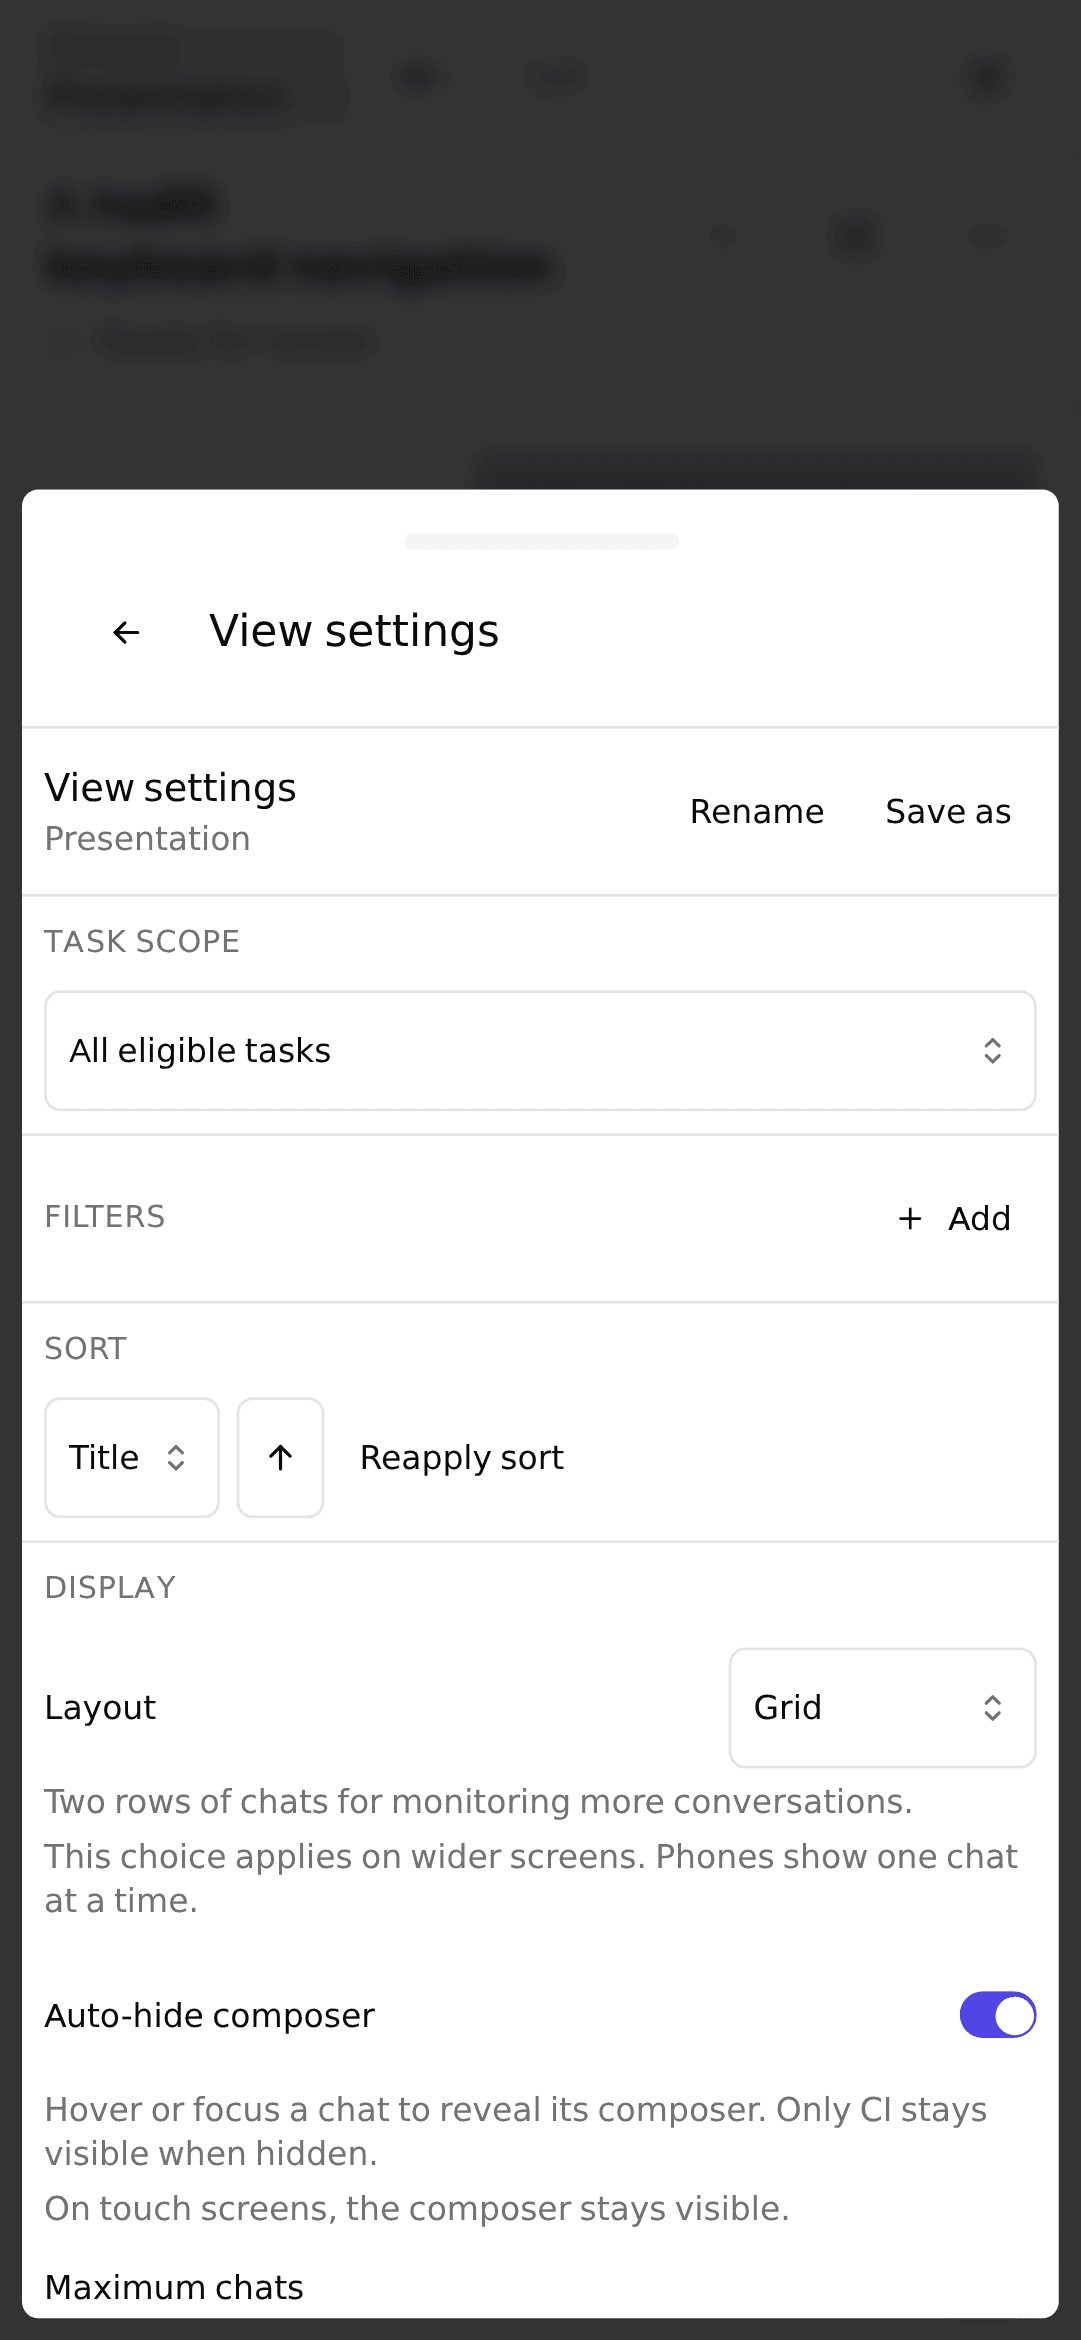Click the up-down chevrons next to Title
The image size is (1081, 2340).
coord(176,1458)
